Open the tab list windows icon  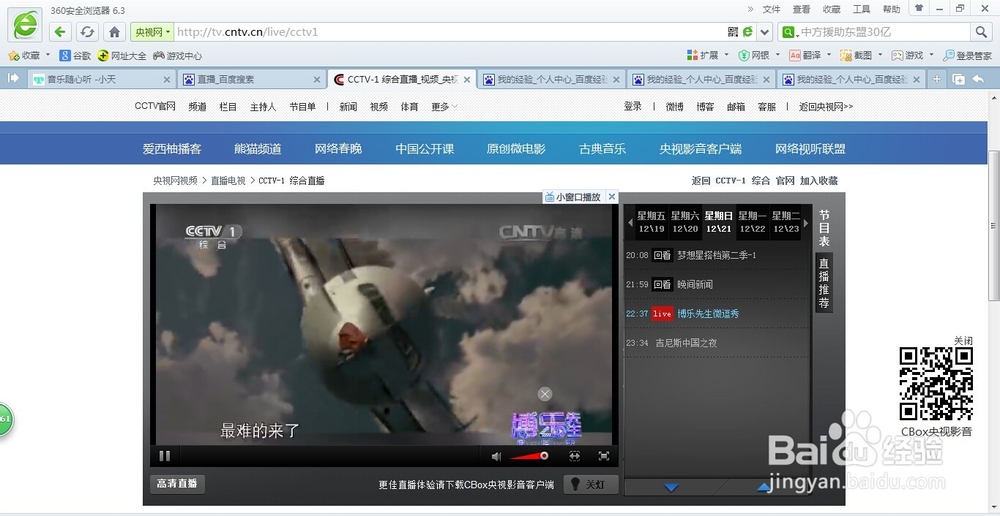pos(958,79)
